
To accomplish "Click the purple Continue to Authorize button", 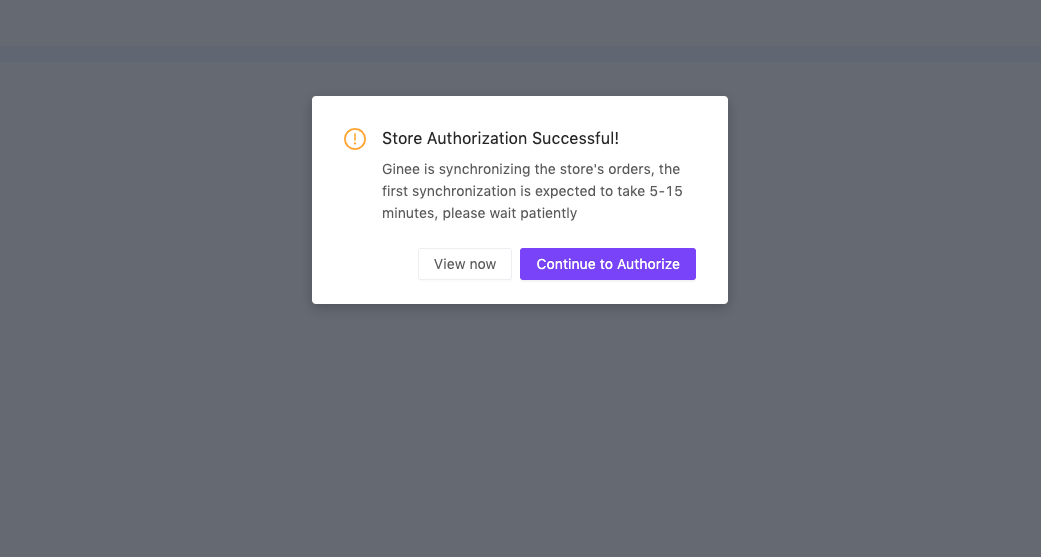I will (x=607, y=264).
